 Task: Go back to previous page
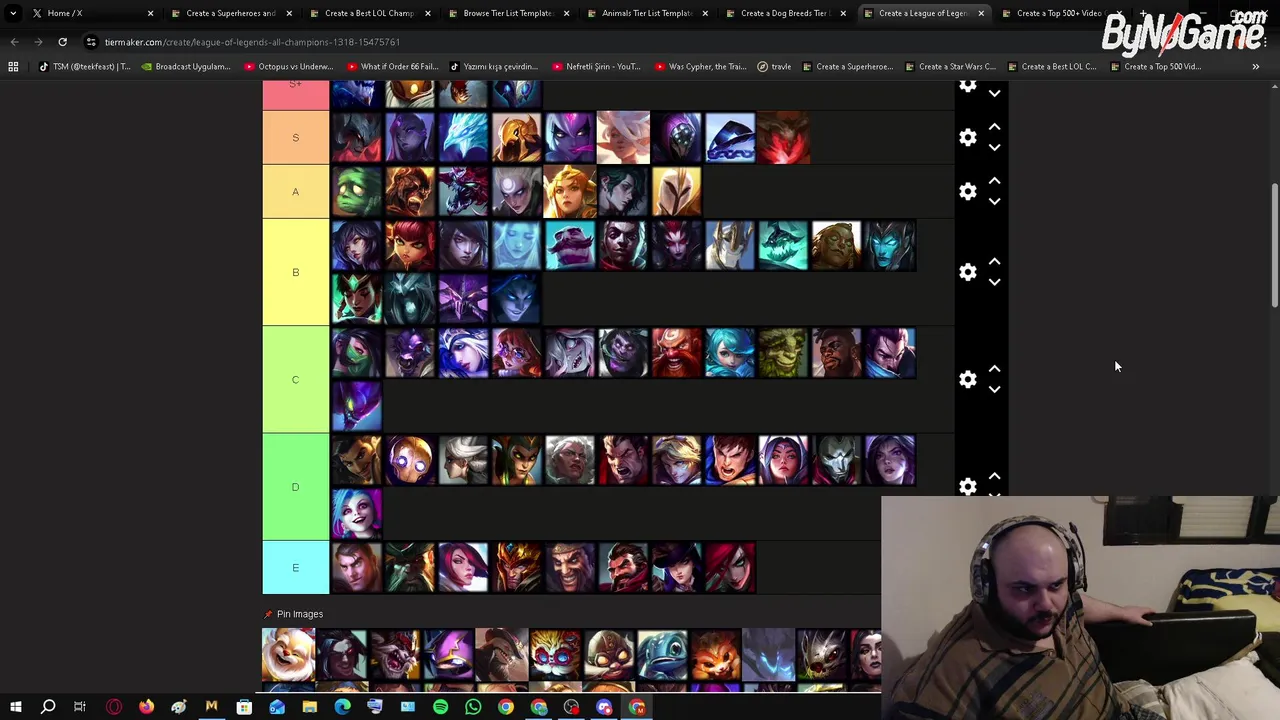pyautogui.click(x=14, y=42)
